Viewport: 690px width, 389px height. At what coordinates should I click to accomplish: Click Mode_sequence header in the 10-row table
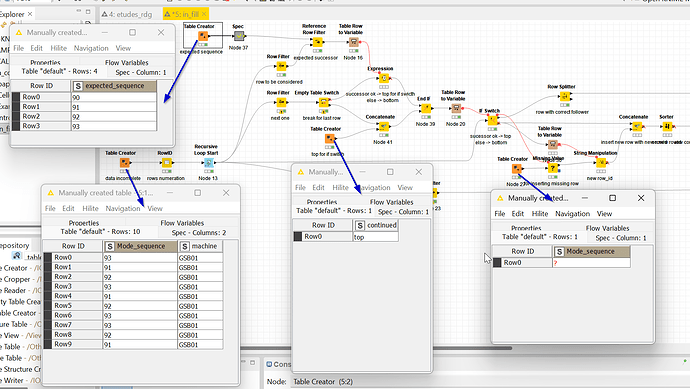pos(140,246)
